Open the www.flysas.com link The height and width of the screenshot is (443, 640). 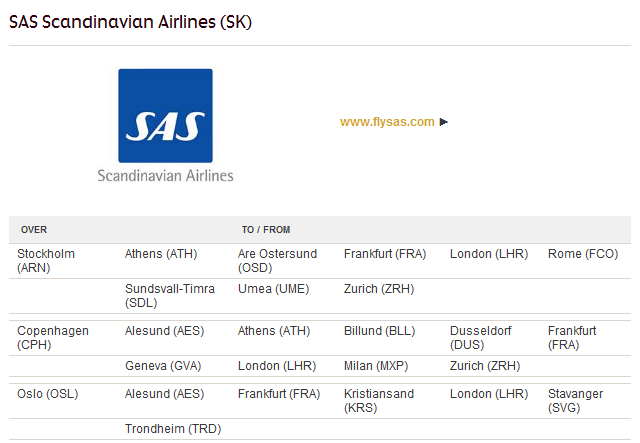(x=387, y=122)
